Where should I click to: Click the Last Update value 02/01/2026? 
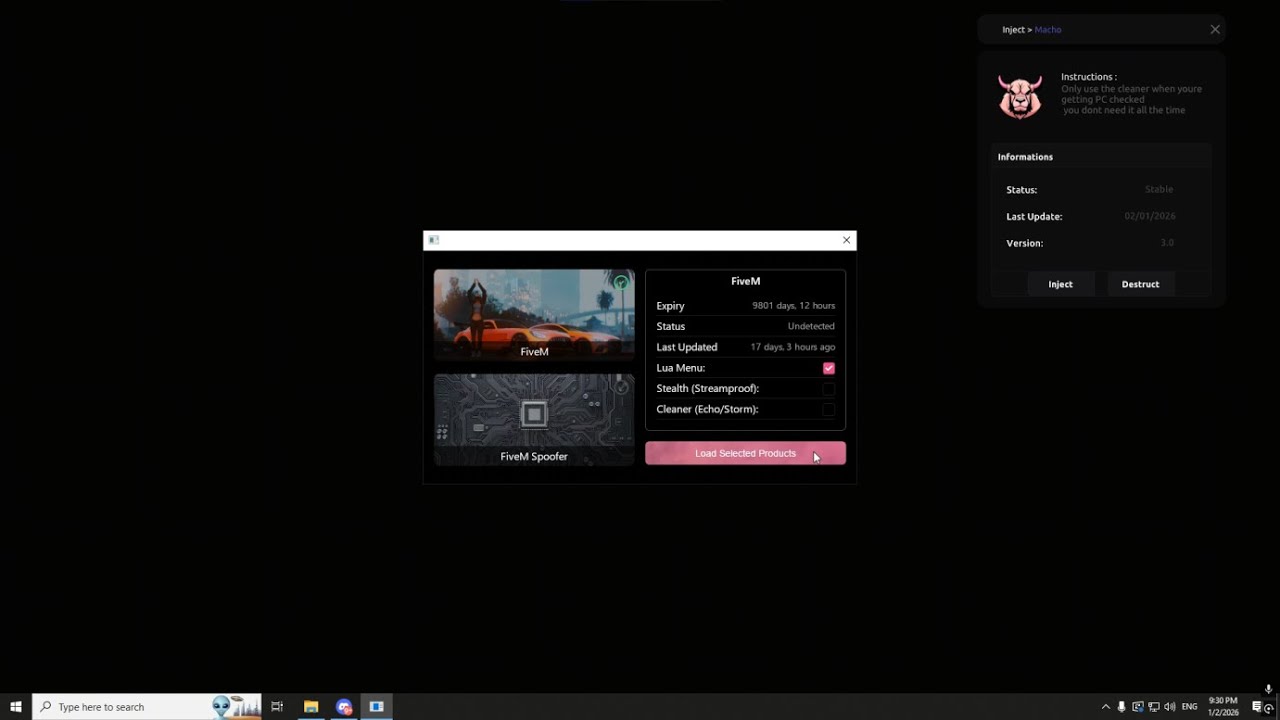click(1149, 216)
